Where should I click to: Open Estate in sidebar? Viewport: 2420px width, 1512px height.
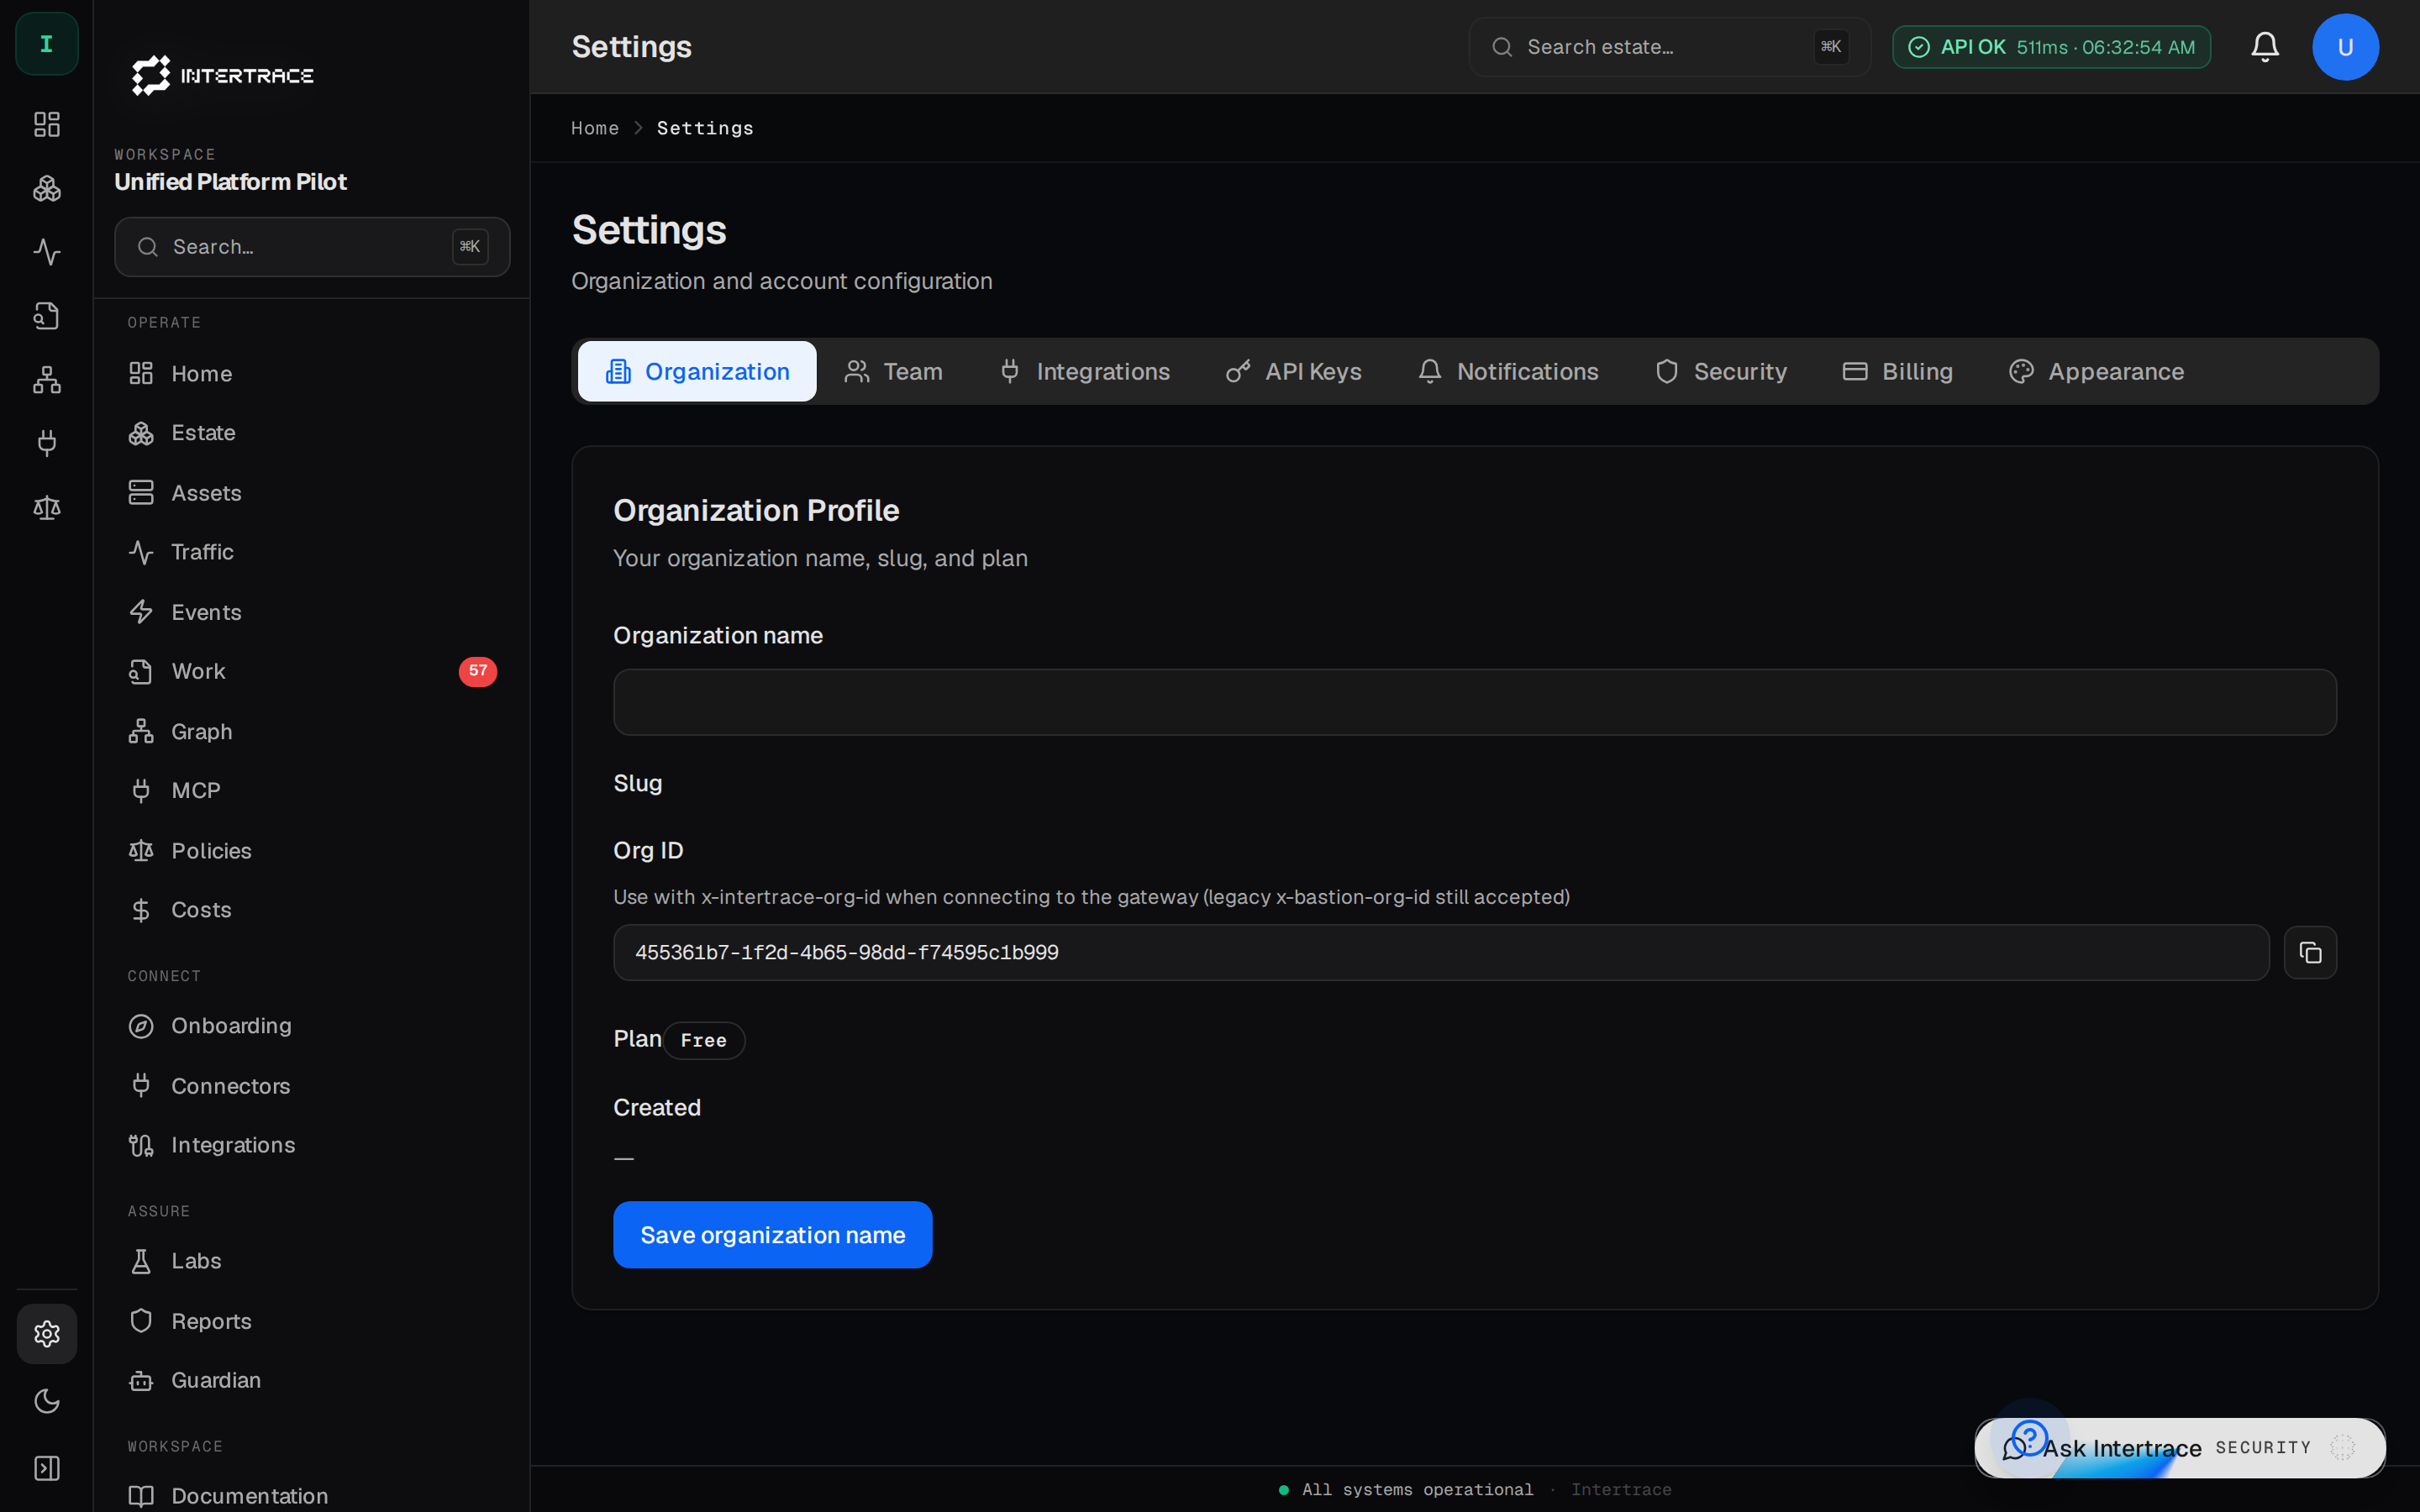312,433
